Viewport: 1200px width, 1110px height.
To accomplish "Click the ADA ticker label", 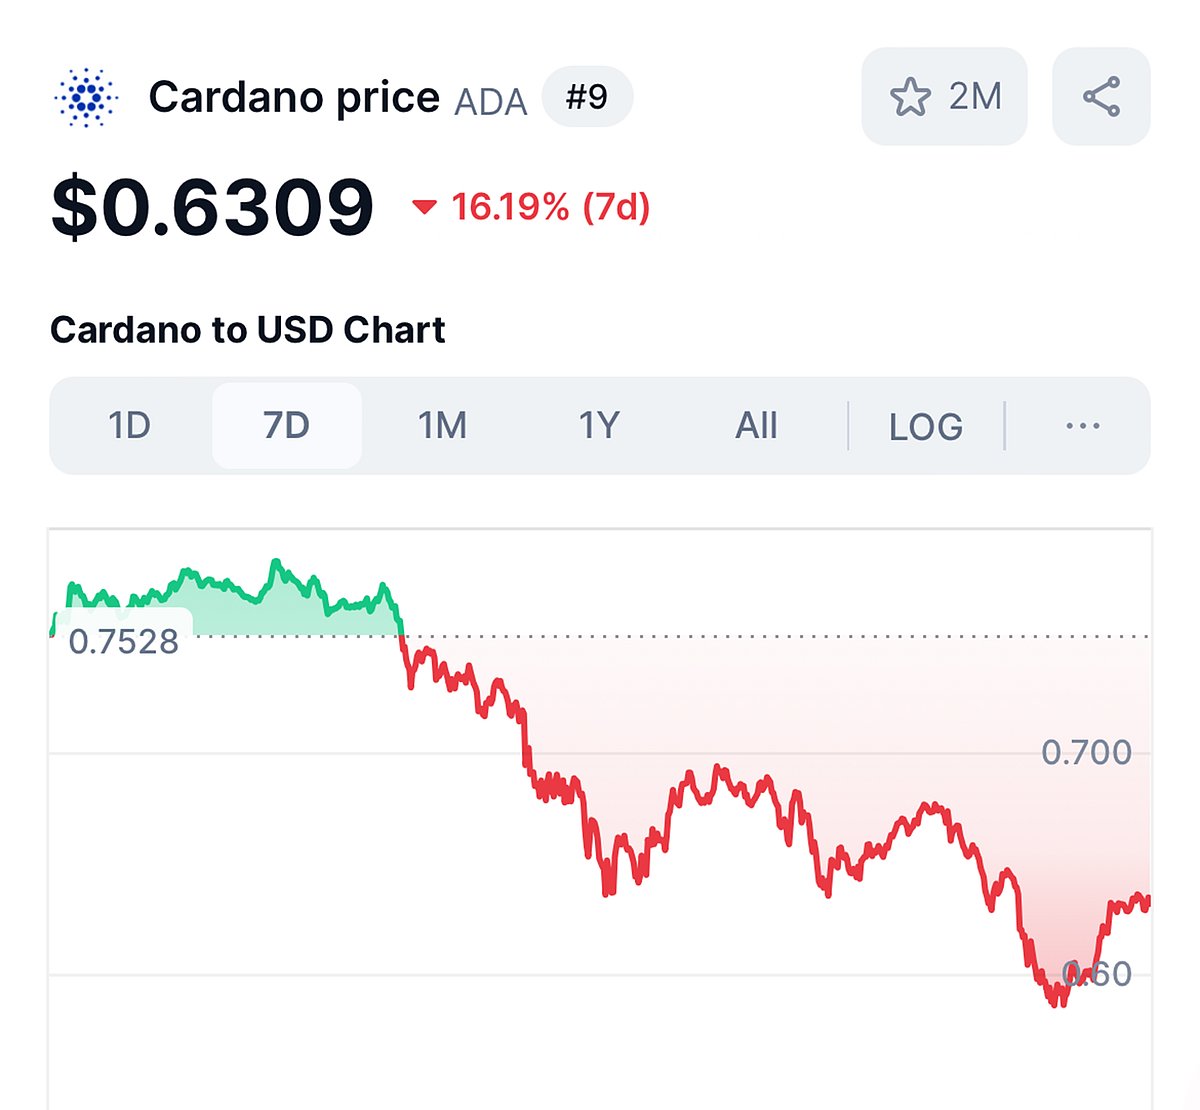I will tap(491, 100).
